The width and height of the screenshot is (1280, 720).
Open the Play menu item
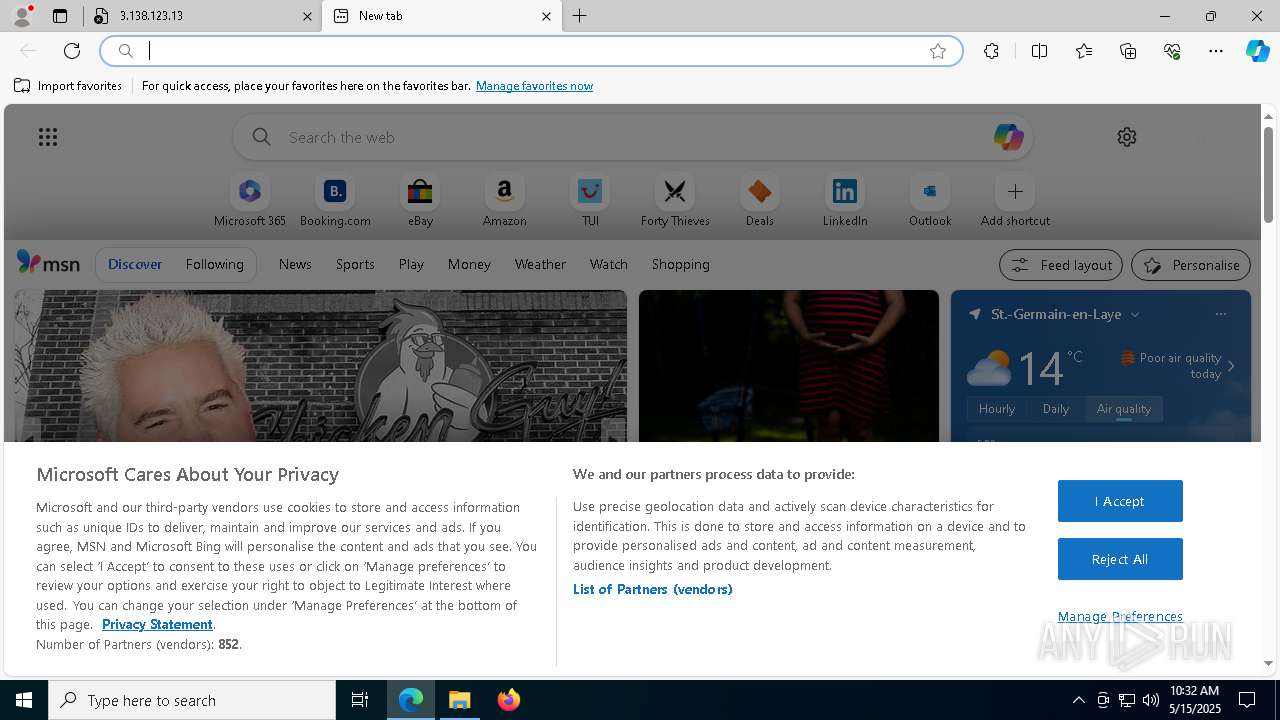point(411,264)
